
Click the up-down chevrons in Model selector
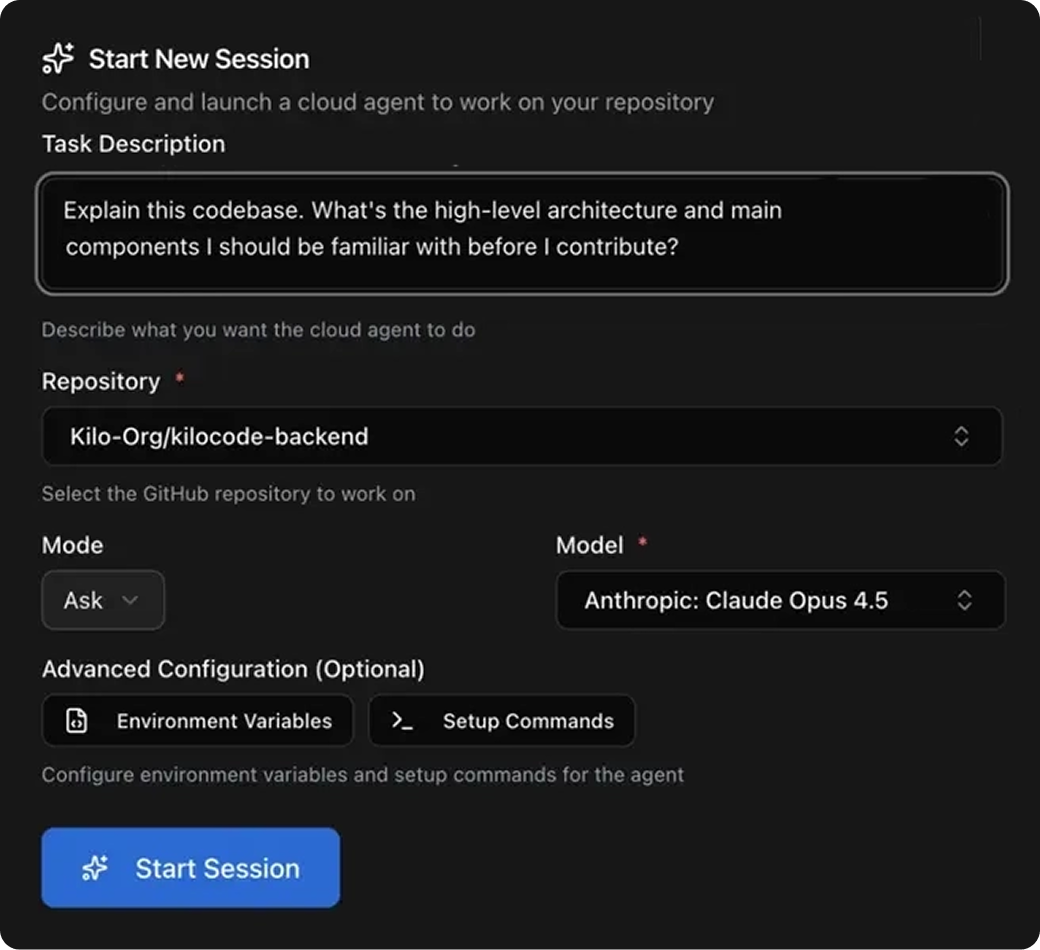coord(964,600)
